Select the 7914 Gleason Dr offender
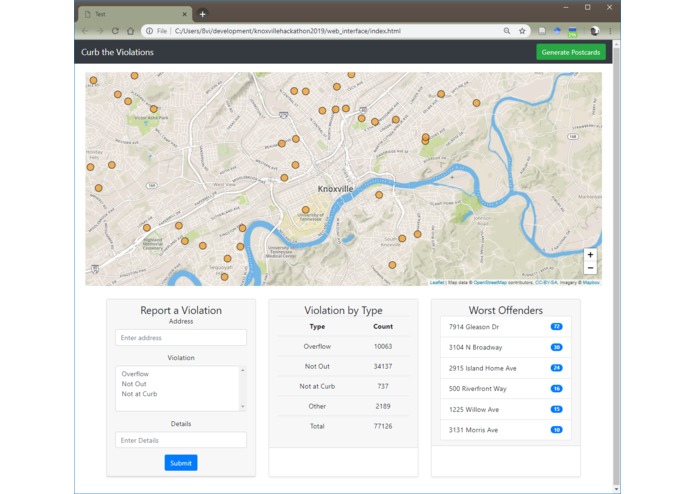Image resolution: width=695 pixels, height=494 pixels. coord(506,327)
